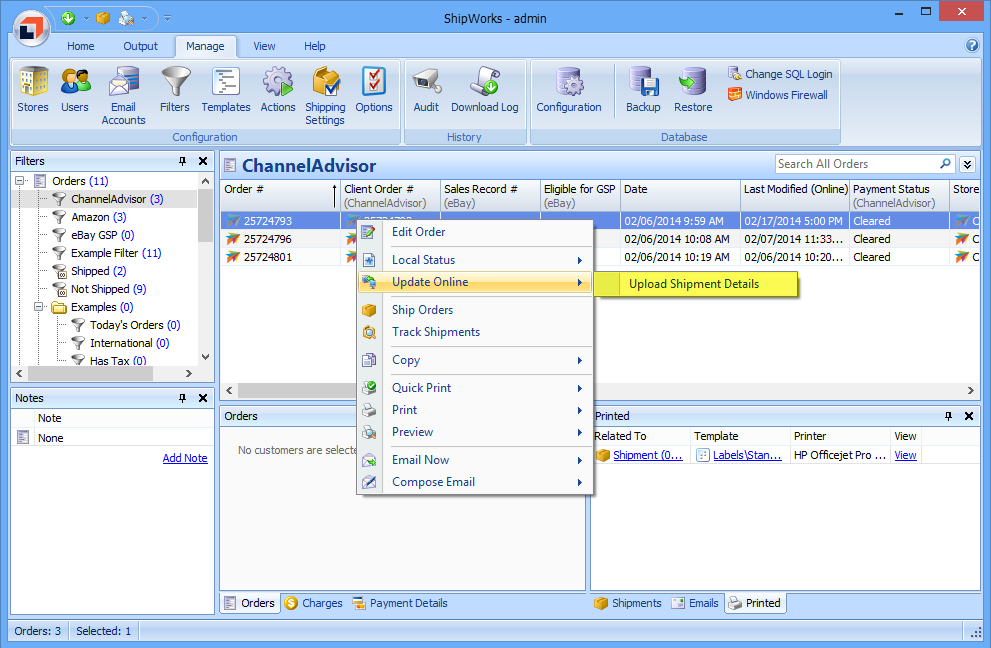This screenshot has height=648, width=991.
Task: Click the ShipWorks application logo button
Action: point(30,29)
